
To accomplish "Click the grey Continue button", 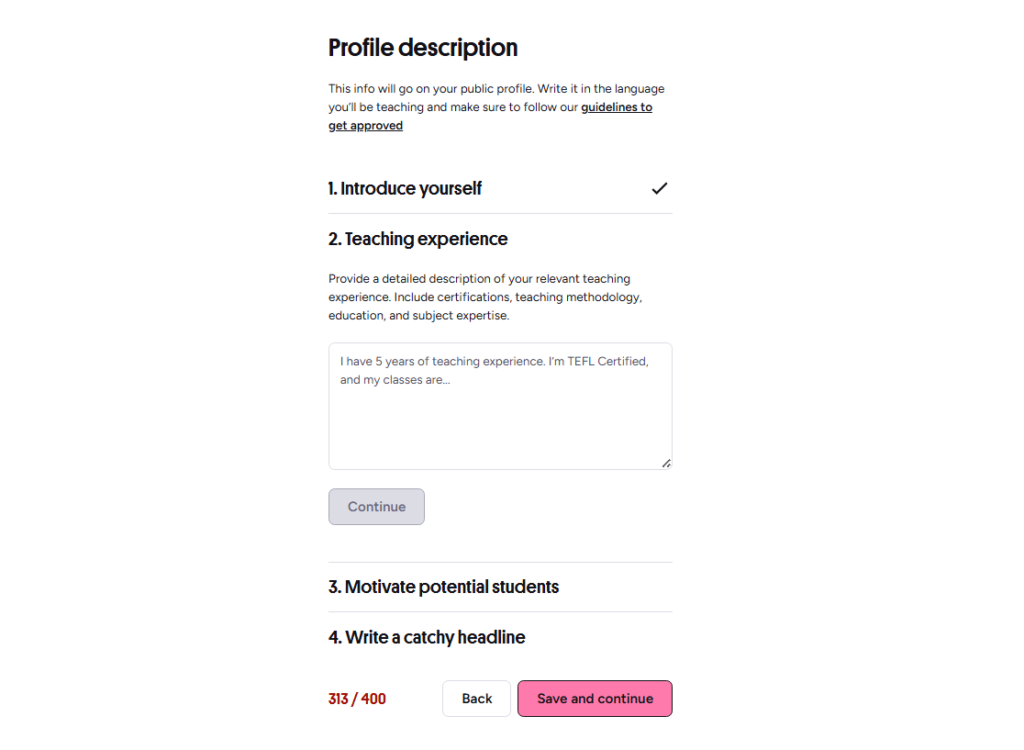I will (x=376, y=506).
